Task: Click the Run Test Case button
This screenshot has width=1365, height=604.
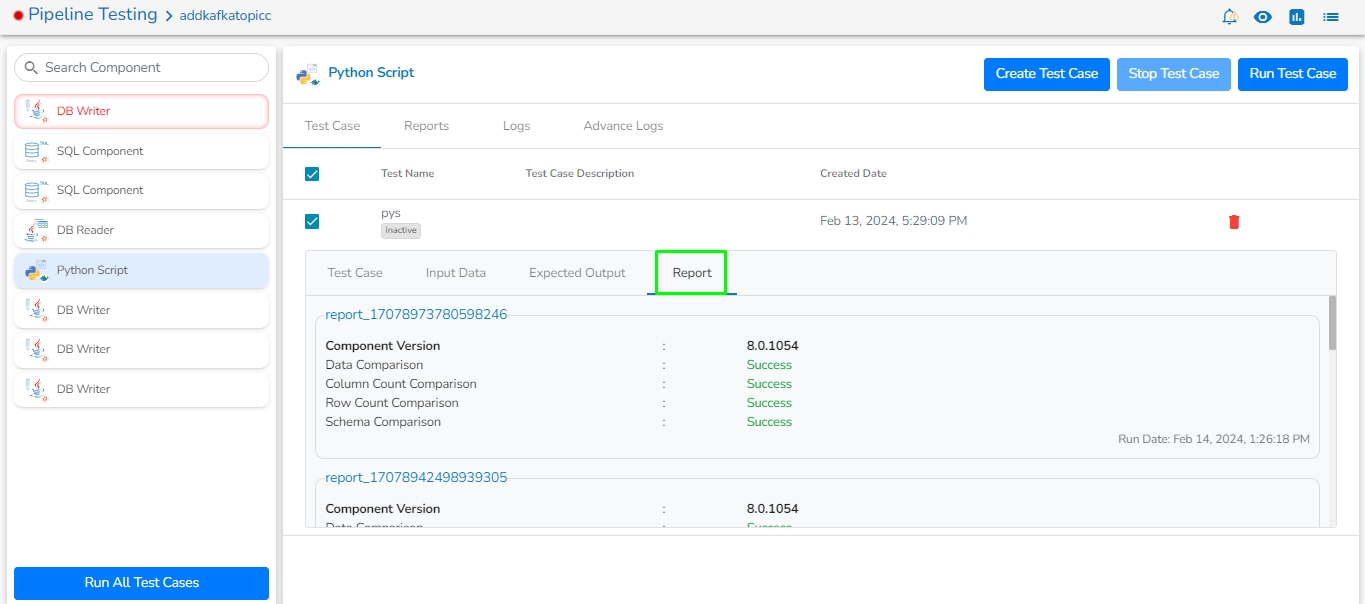Action: coord(1292,74)
